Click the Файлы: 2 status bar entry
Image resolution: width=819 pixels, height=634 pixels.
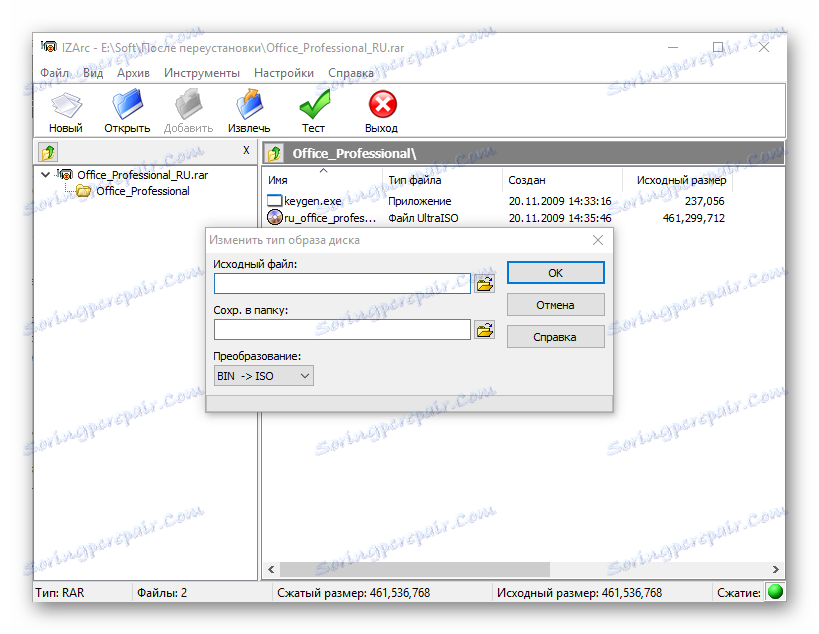click(162, 593)
